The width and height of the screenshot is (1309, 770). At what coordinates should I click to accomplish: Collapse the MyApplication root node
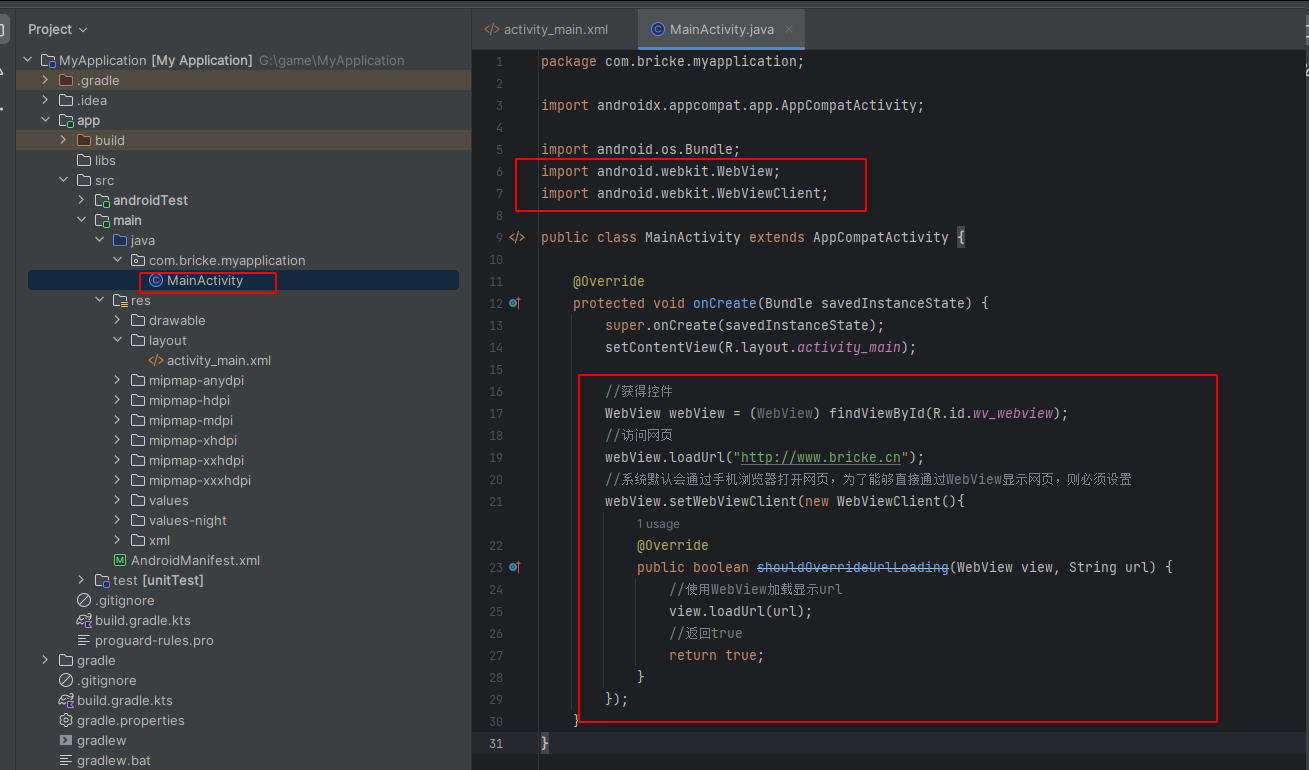coord(28,60)
